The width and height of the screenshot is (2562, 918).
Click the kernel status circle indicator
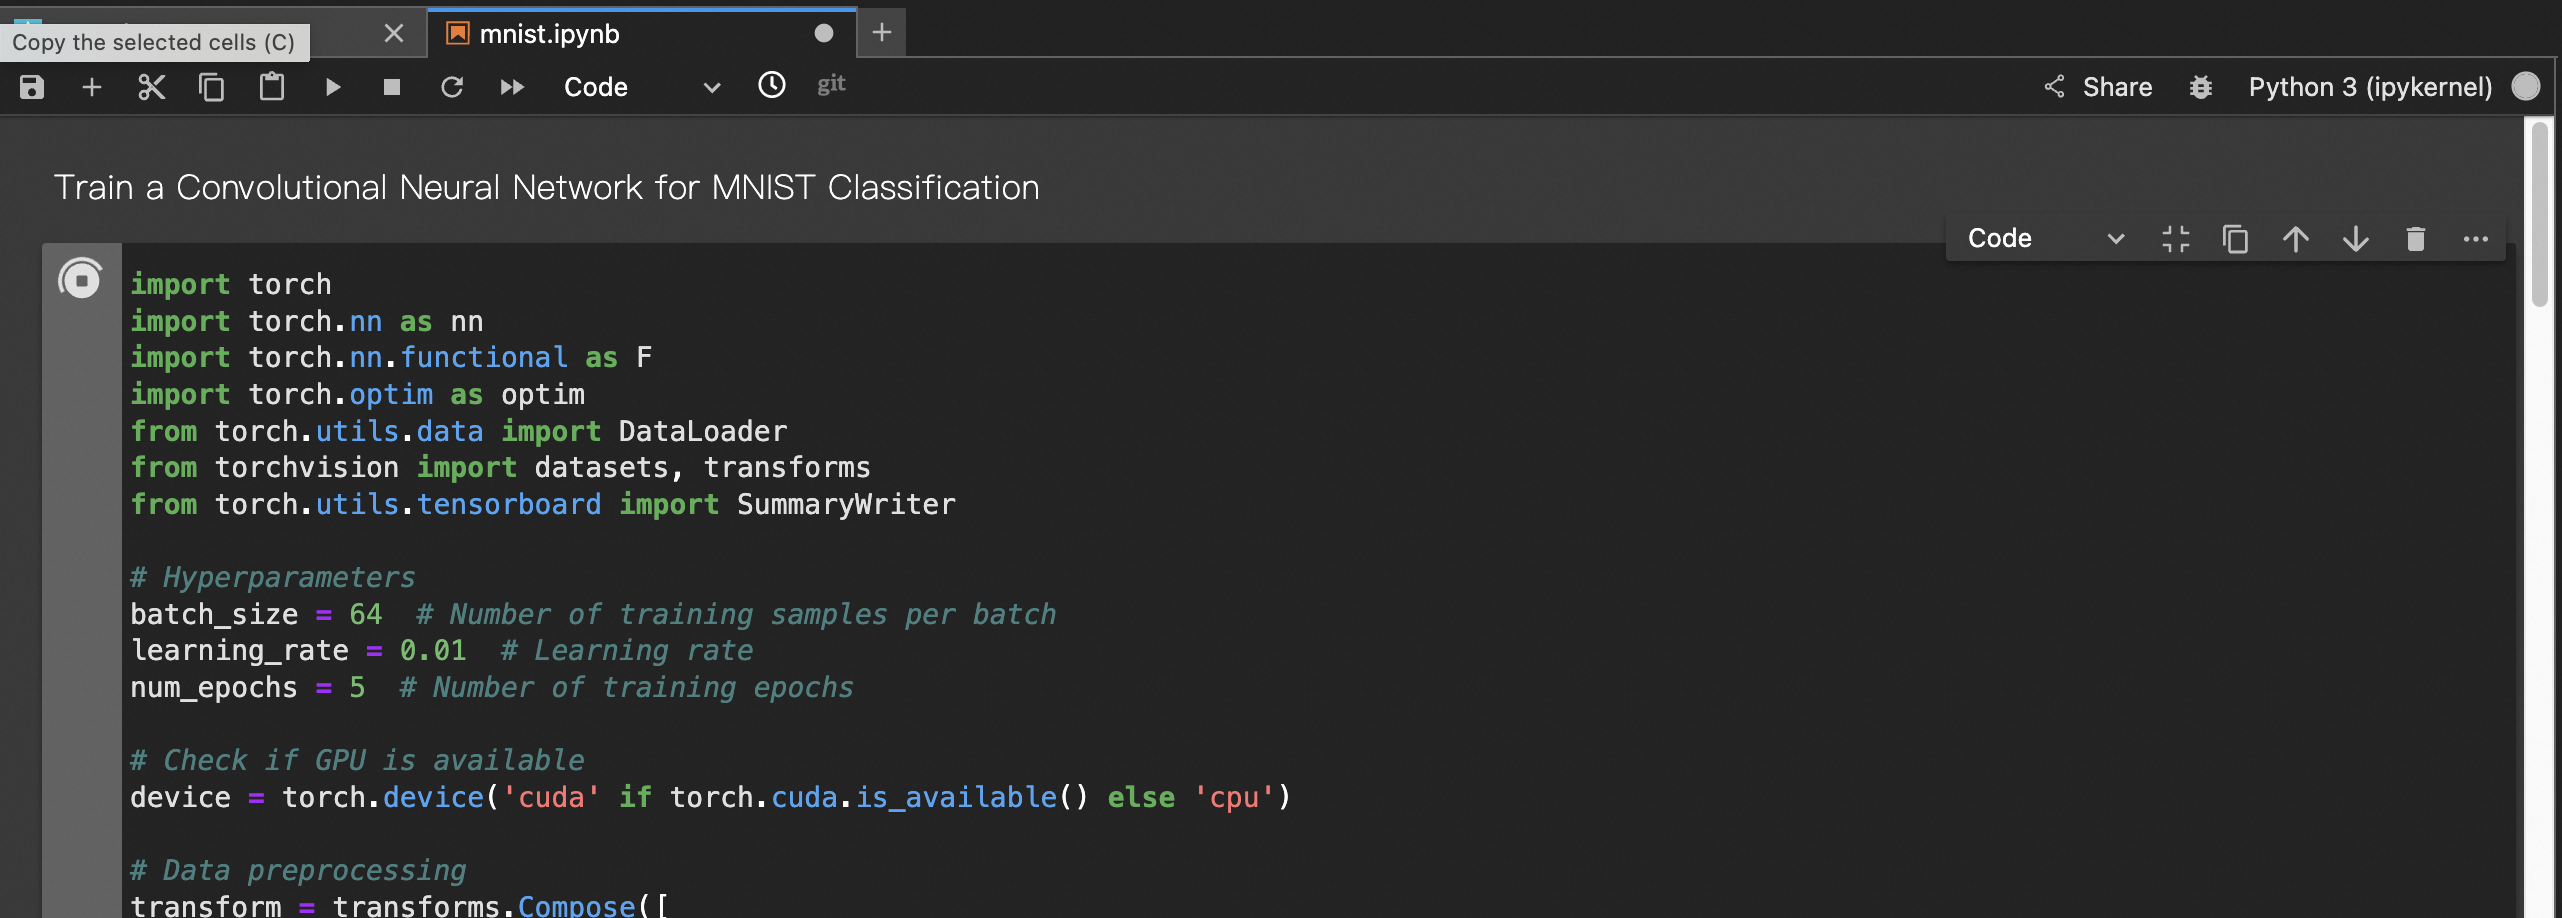tap(2526, 87)
